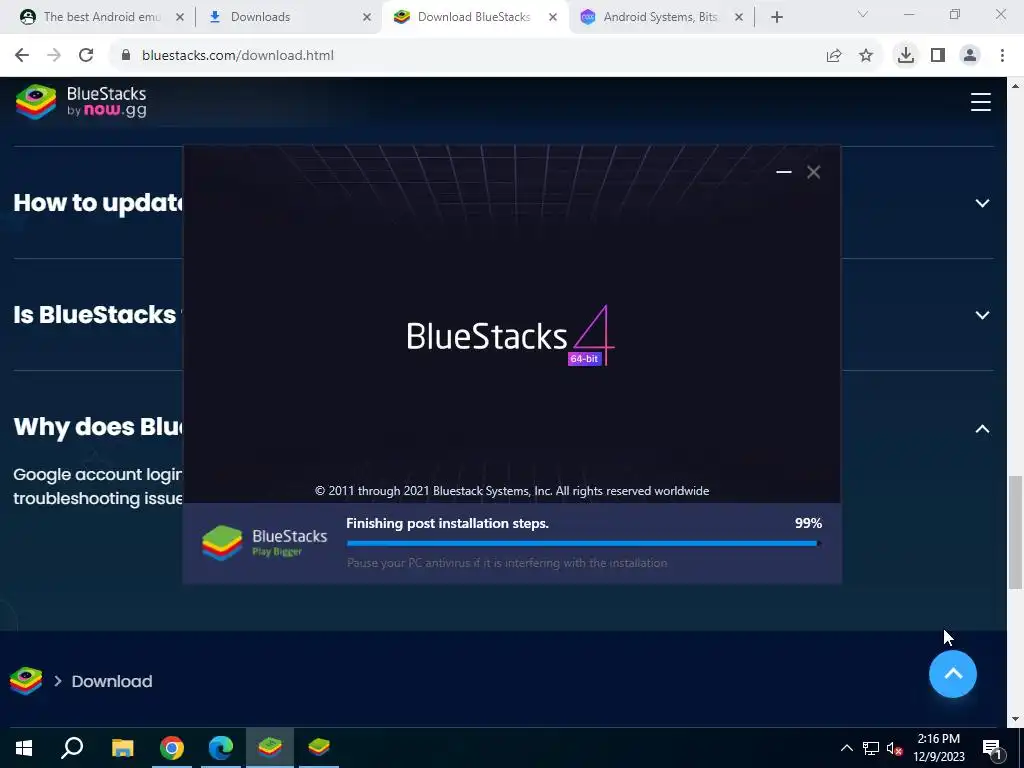The image size is (1024, 768).
Task: Open the hamburger menu on BlueStacks site
Action: point(980,102)
